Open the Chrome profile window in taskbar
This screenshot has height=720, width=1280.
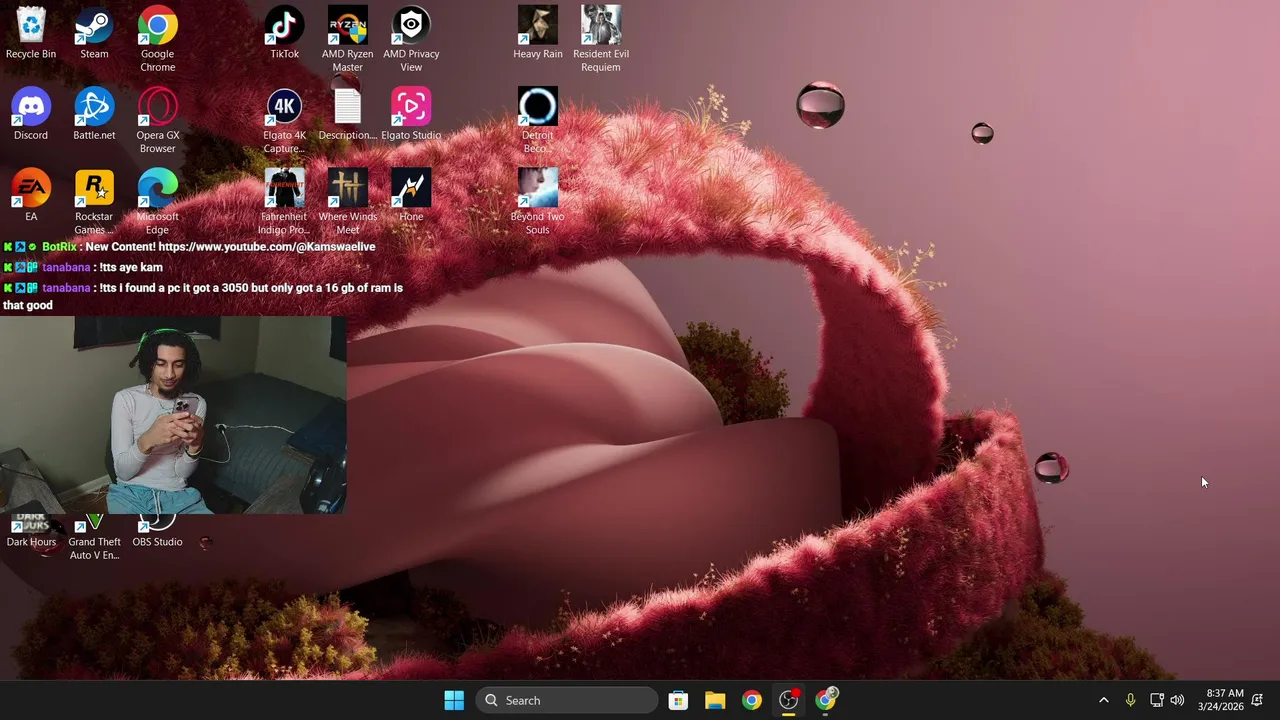(826, 700)
